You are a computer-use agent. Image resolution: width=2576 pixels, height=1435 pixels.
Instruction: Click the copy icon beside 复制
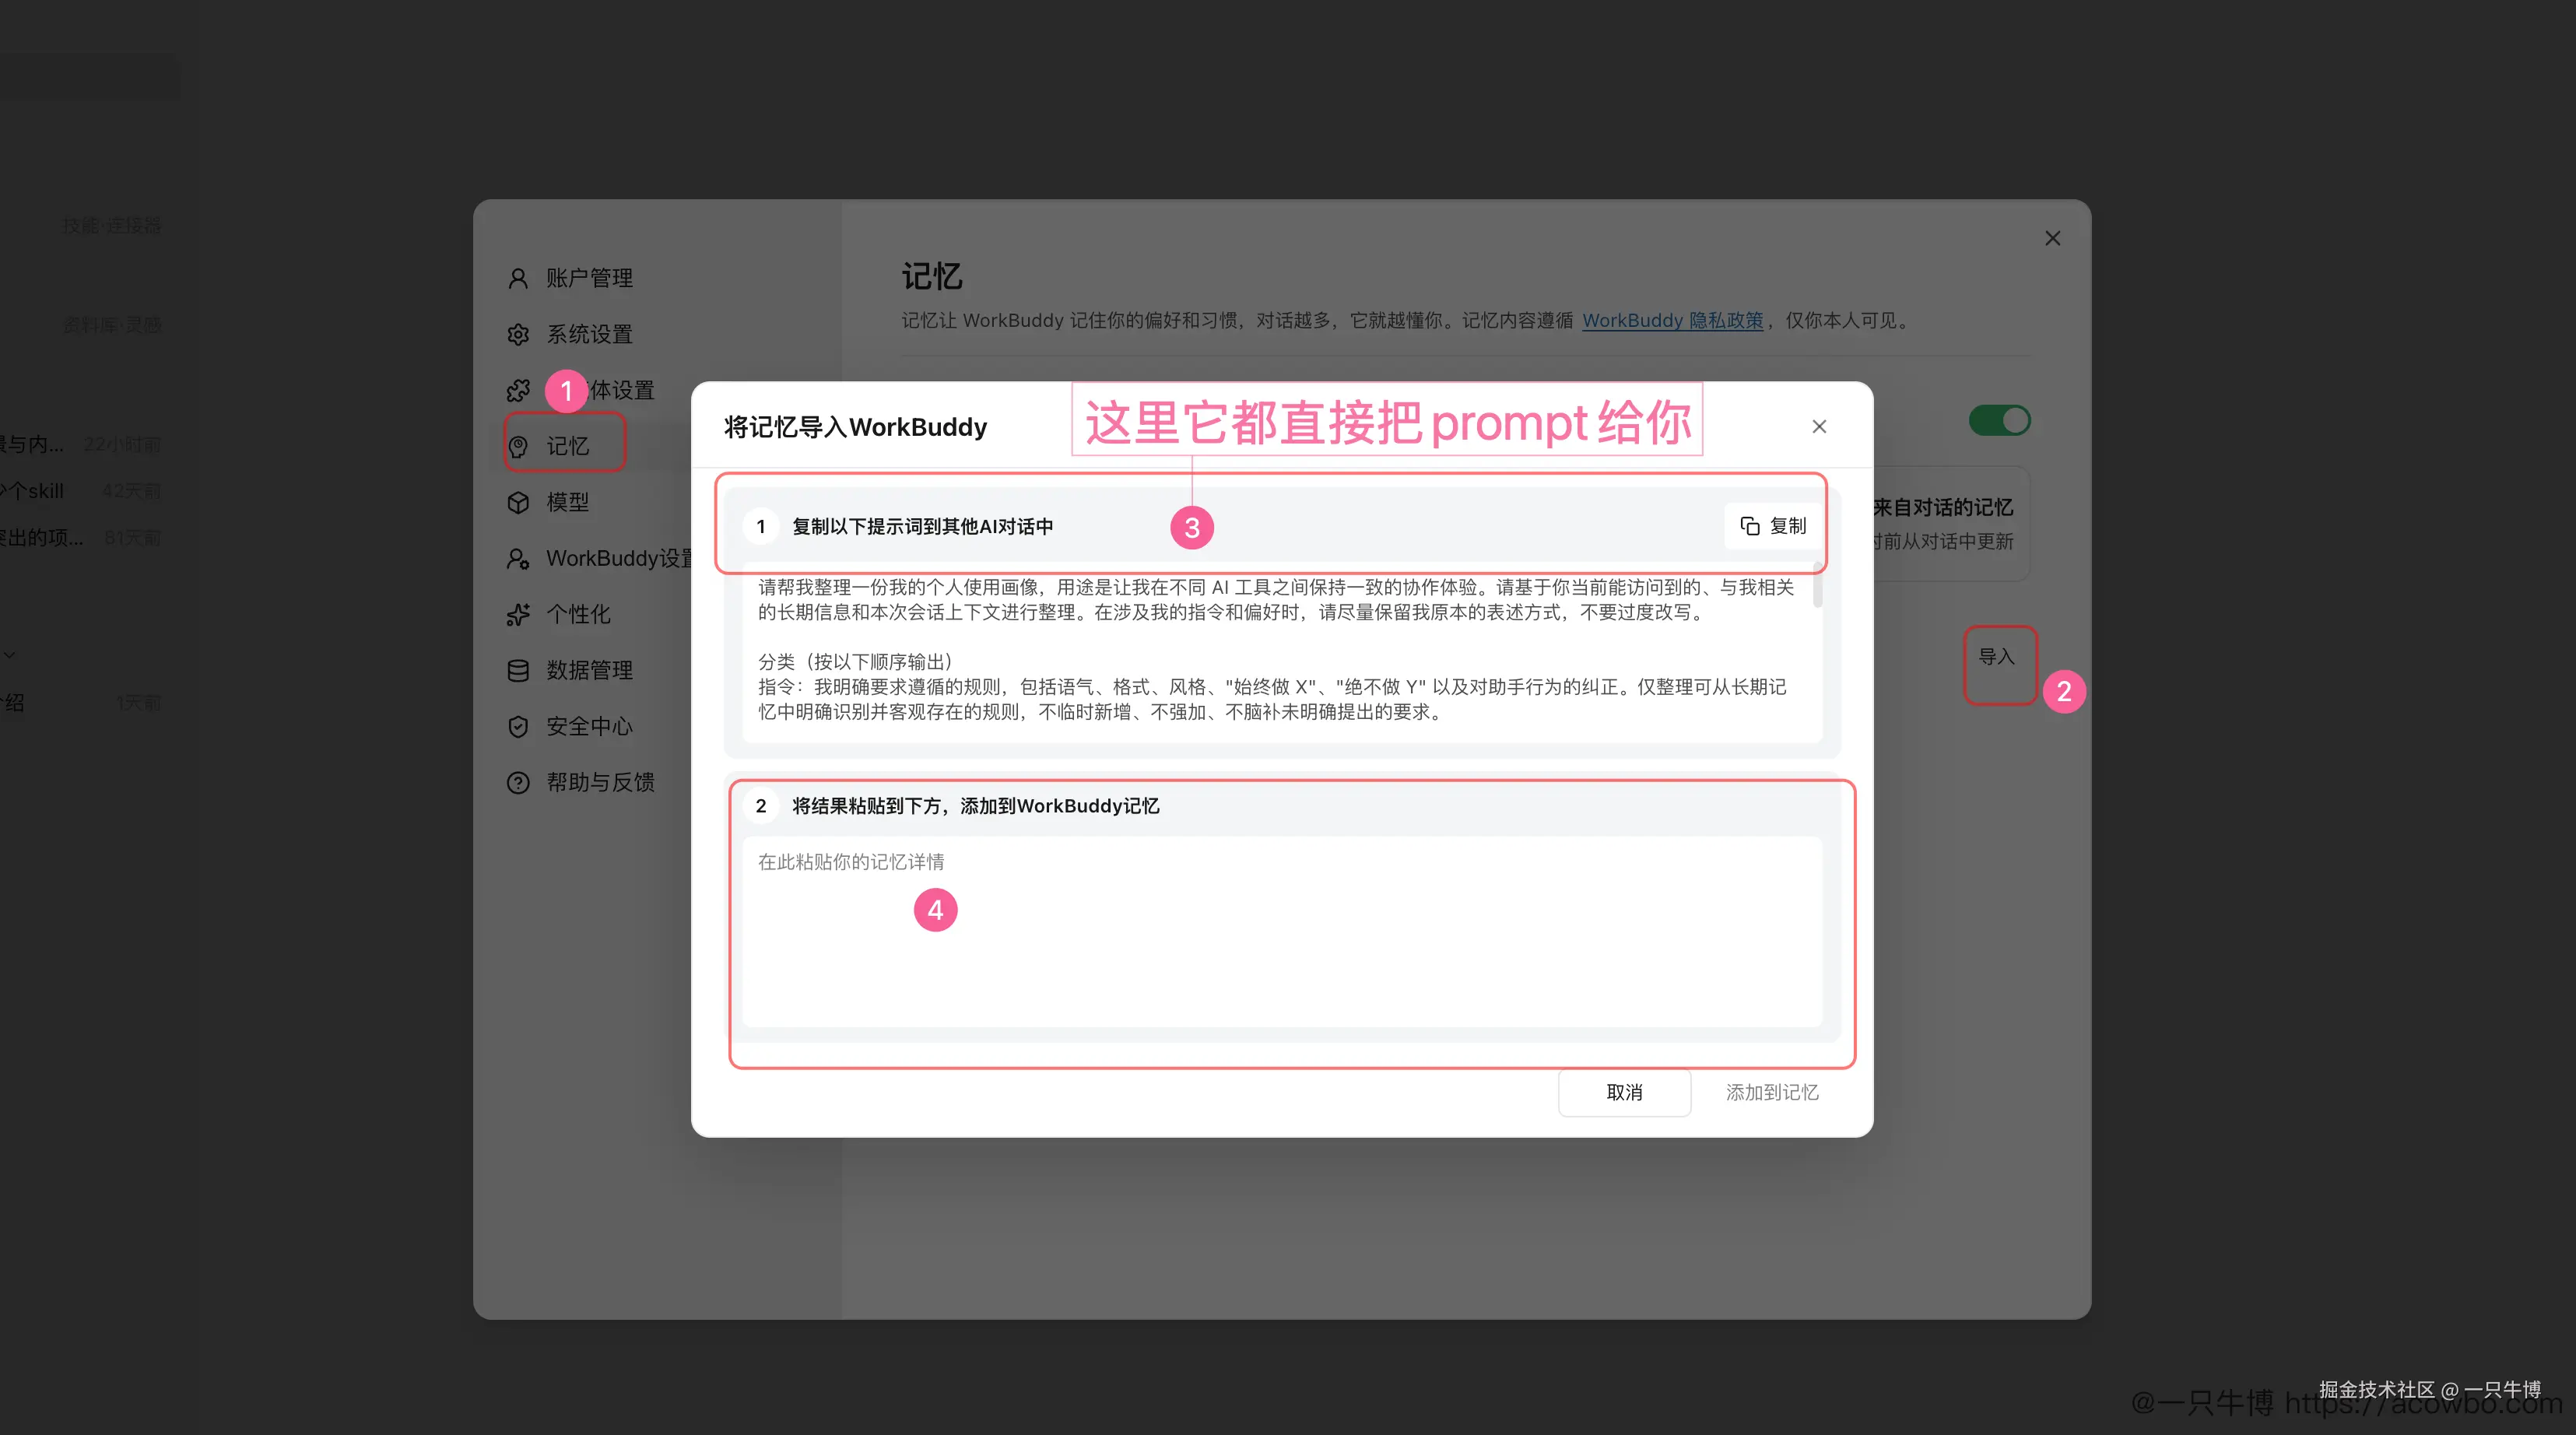click(1750, 526)
